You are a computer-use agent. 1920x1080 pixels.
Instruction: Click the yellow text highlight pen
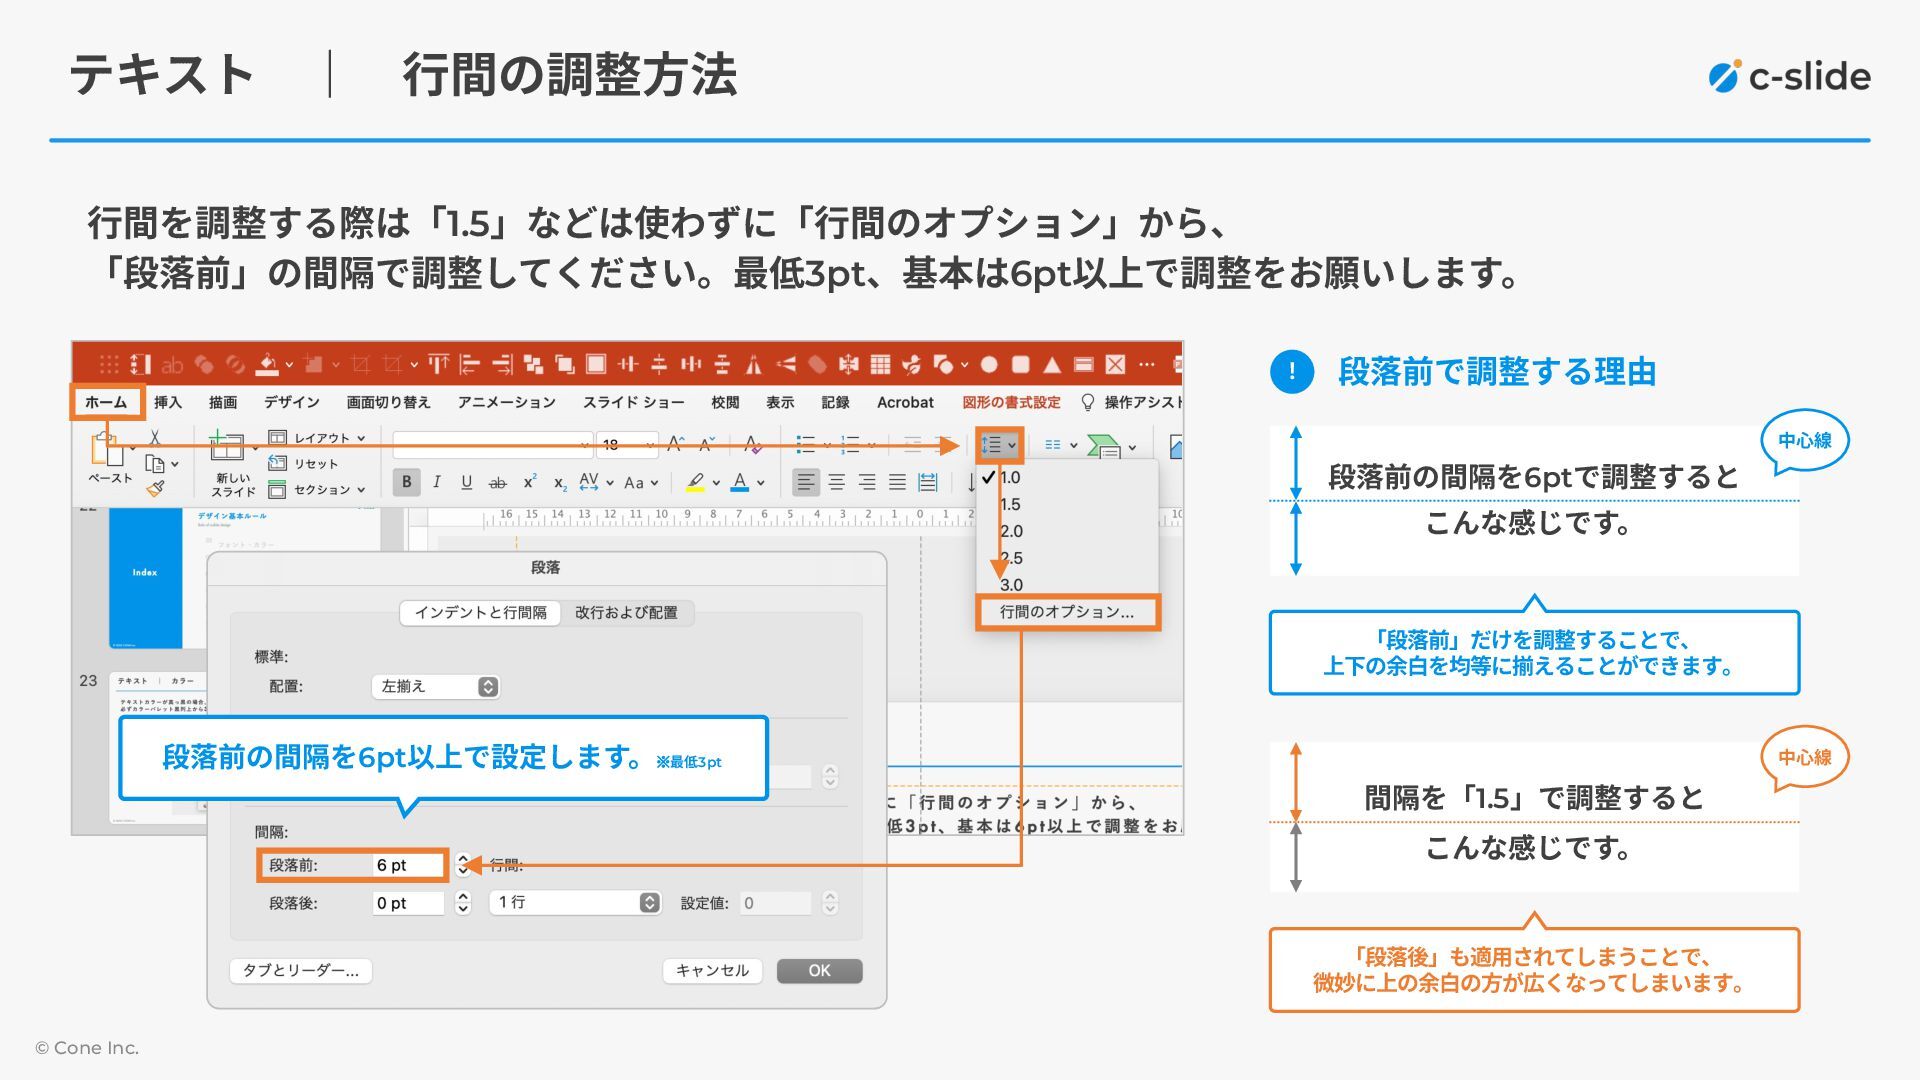point(695,482)
